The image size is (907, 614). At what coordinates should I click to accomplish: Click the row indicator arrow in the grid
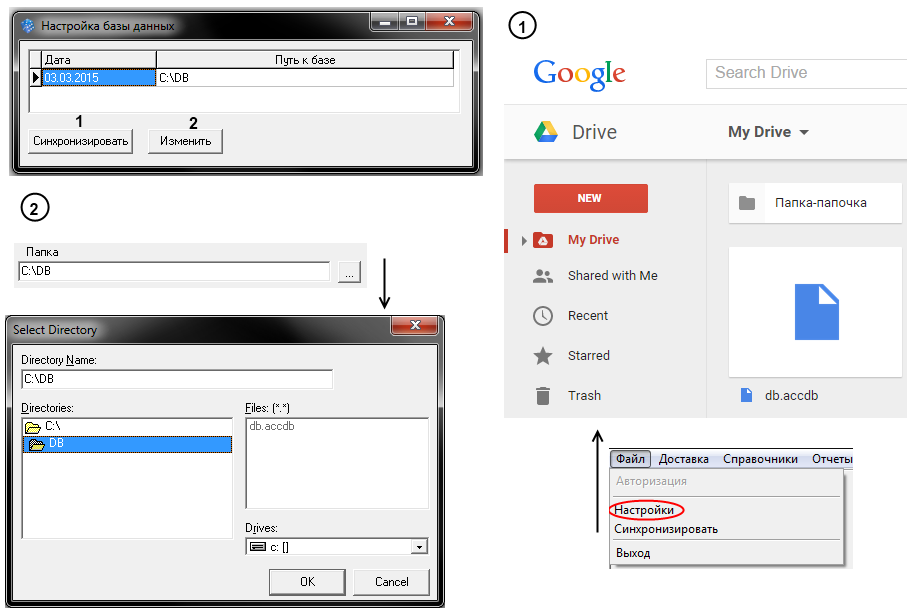pos(35,78)
